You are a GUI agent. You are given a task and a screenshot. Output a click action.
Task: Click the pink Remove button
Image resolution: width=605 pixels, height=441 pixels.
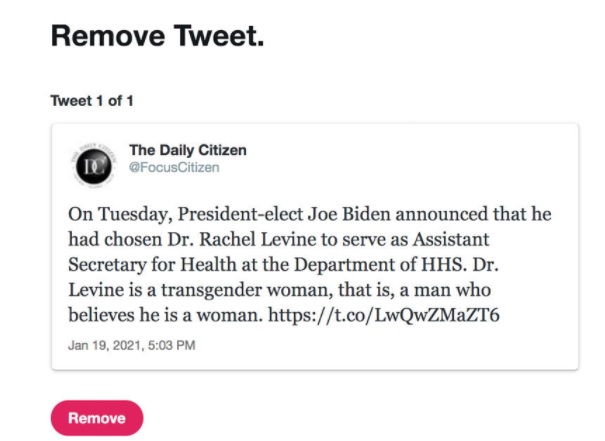(x=97, y=418)
